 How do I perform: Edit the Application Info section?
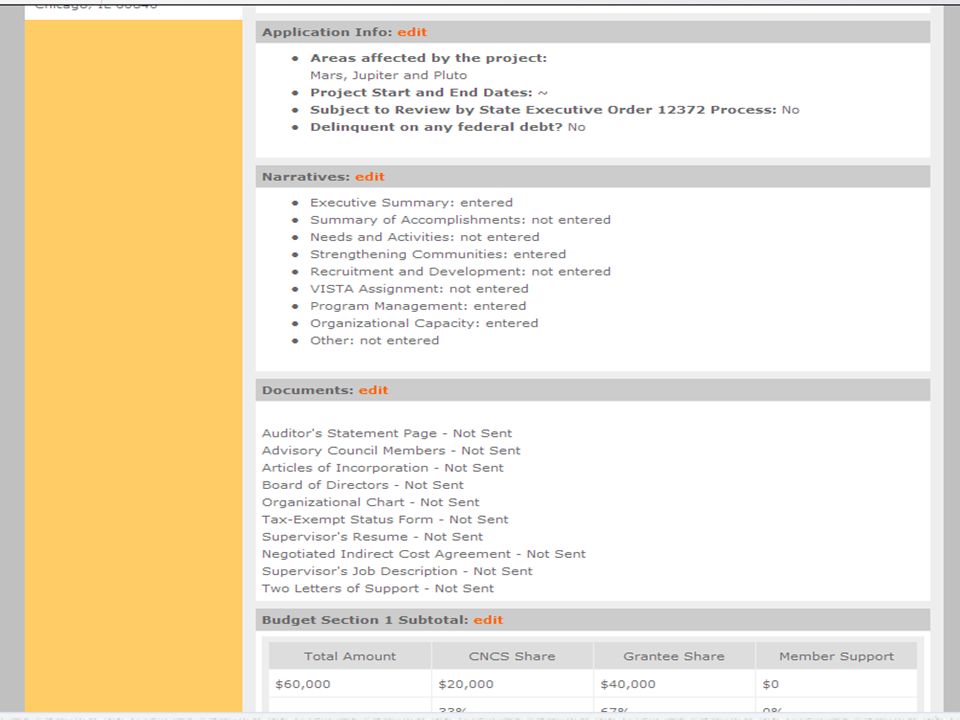[x=411, y=32]
